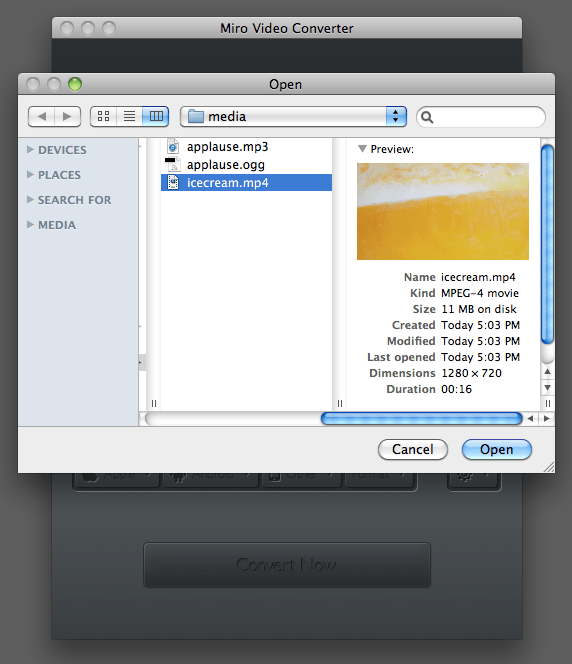Switch to column view mode

(x=156, y=116)
